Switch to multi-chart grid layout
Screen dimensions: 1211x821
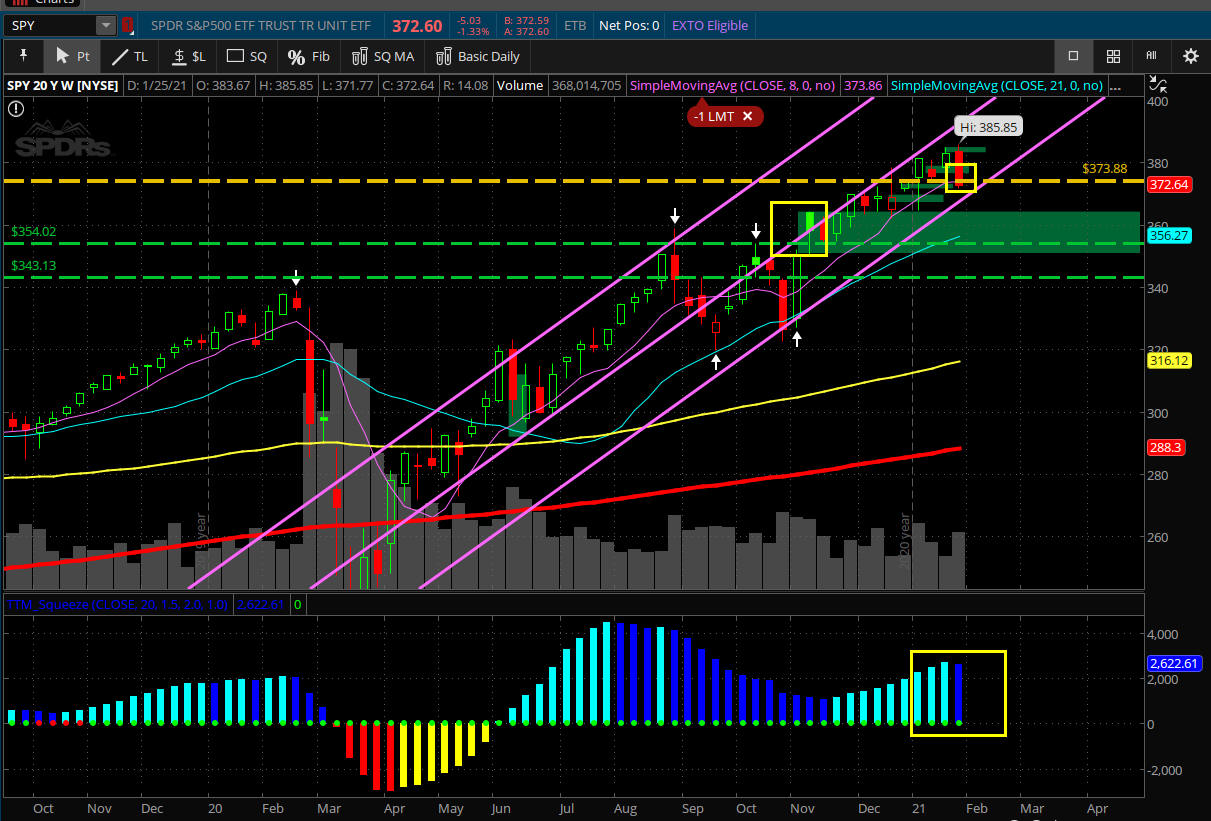point(1113,56)
